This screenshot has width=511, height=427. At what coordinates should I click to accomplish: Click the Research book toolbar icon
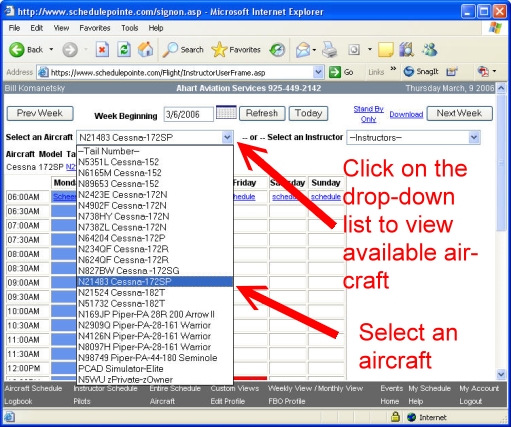407,50
